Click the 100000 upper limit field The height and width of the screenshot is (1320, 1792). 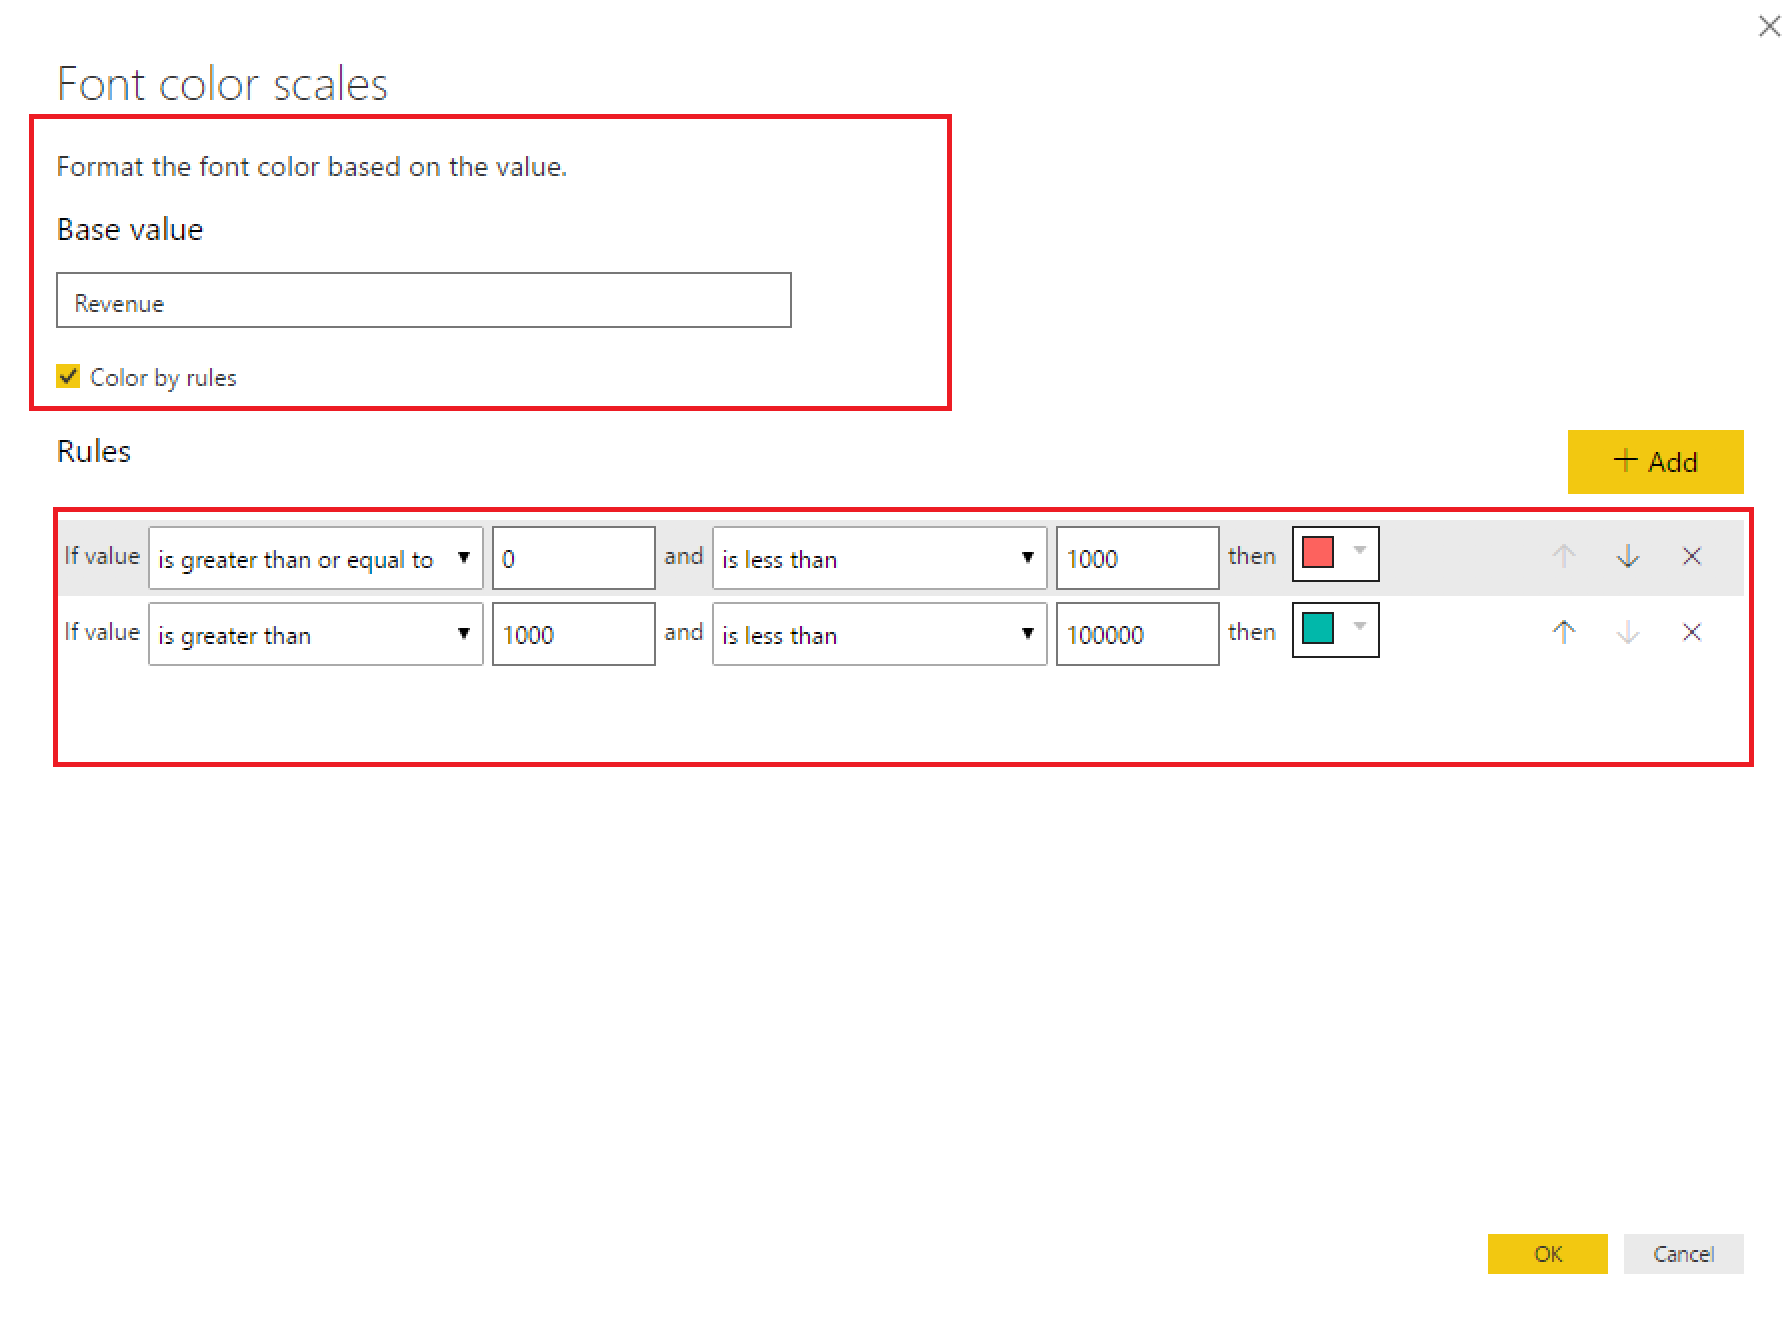1137,634
